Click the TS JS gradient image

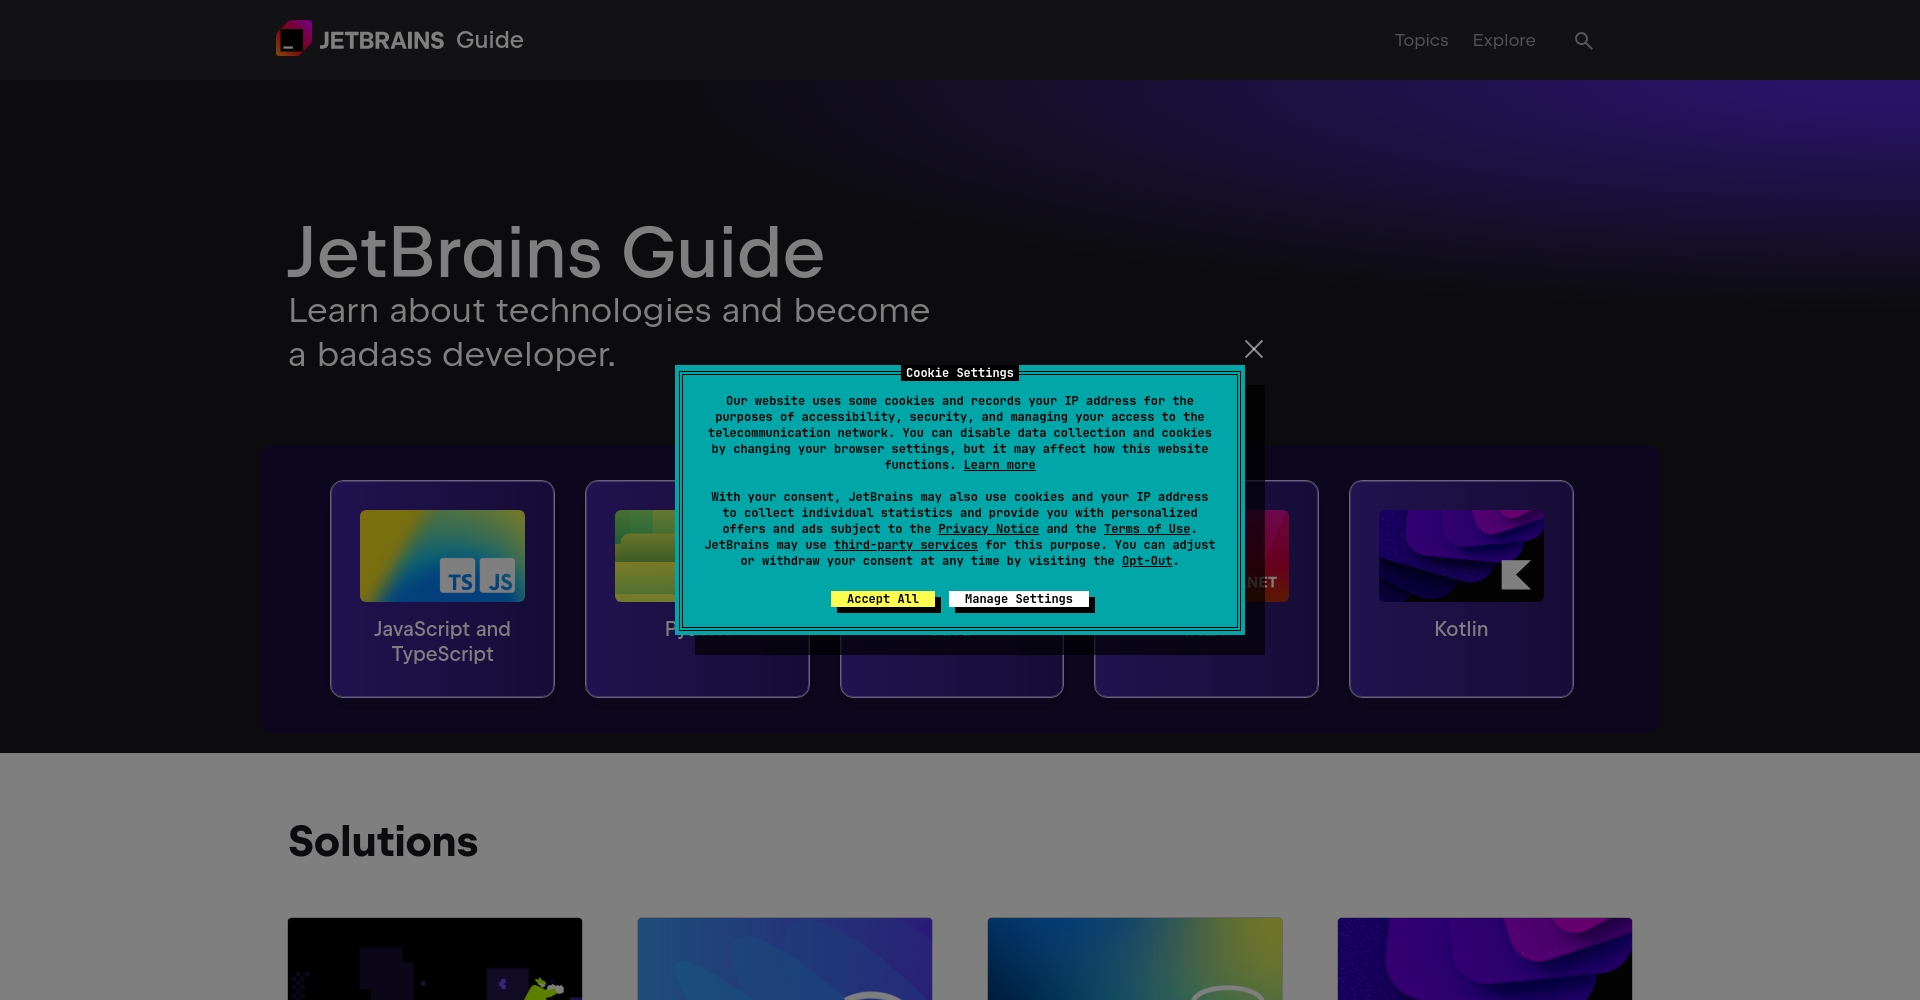coord(442,556)
